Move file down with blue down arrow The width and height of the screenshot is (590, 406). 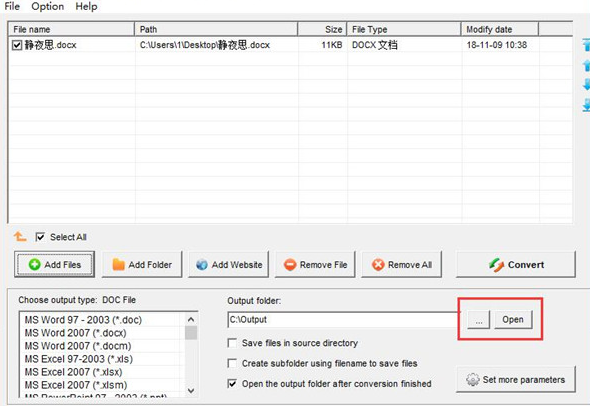coord(586,84)
